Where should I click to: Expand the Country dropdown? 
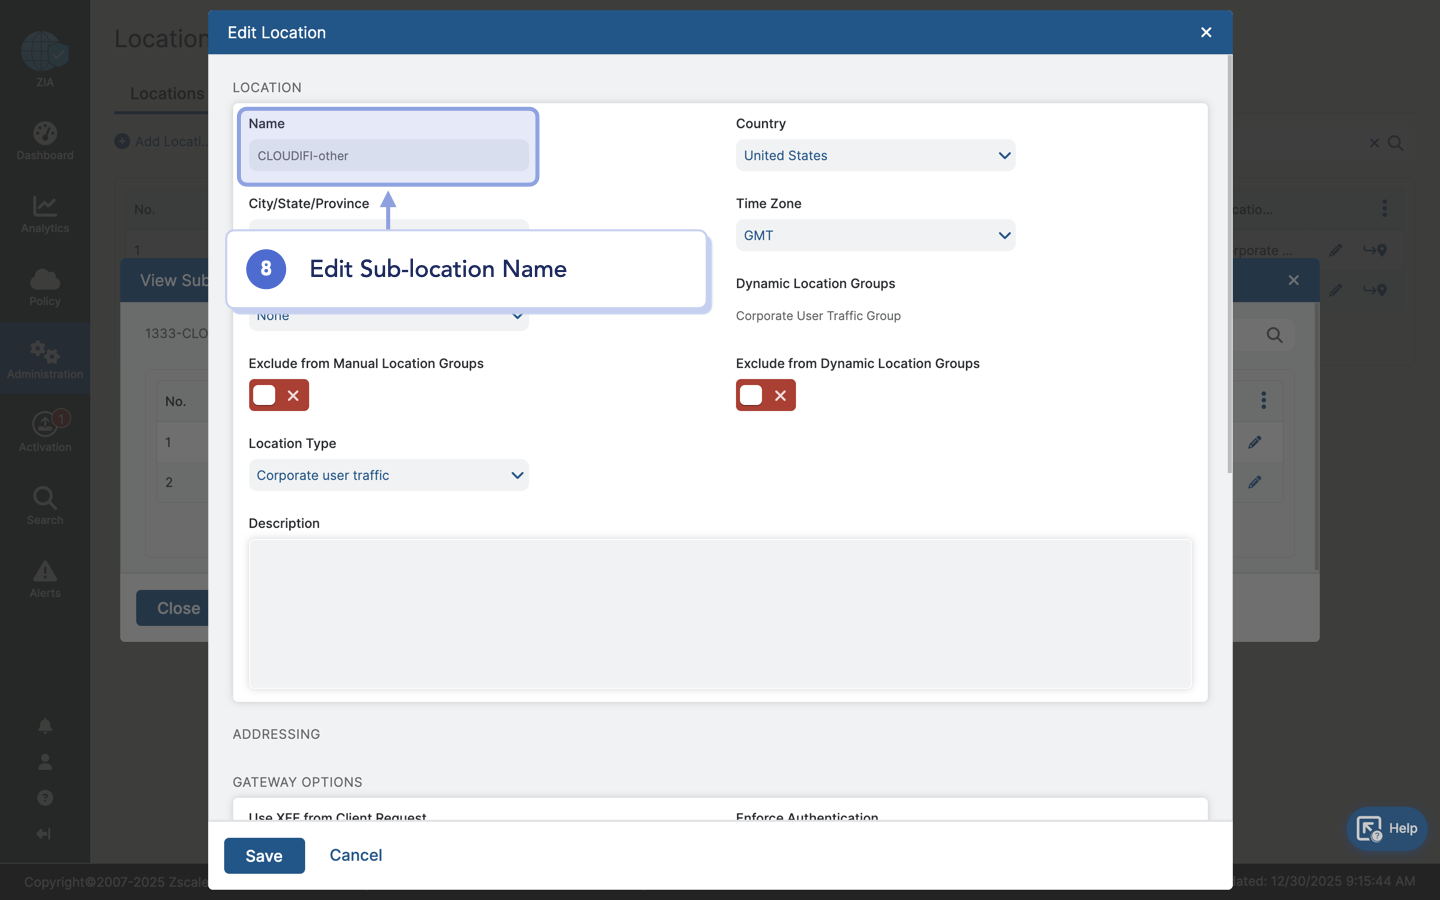coord(875,155)
